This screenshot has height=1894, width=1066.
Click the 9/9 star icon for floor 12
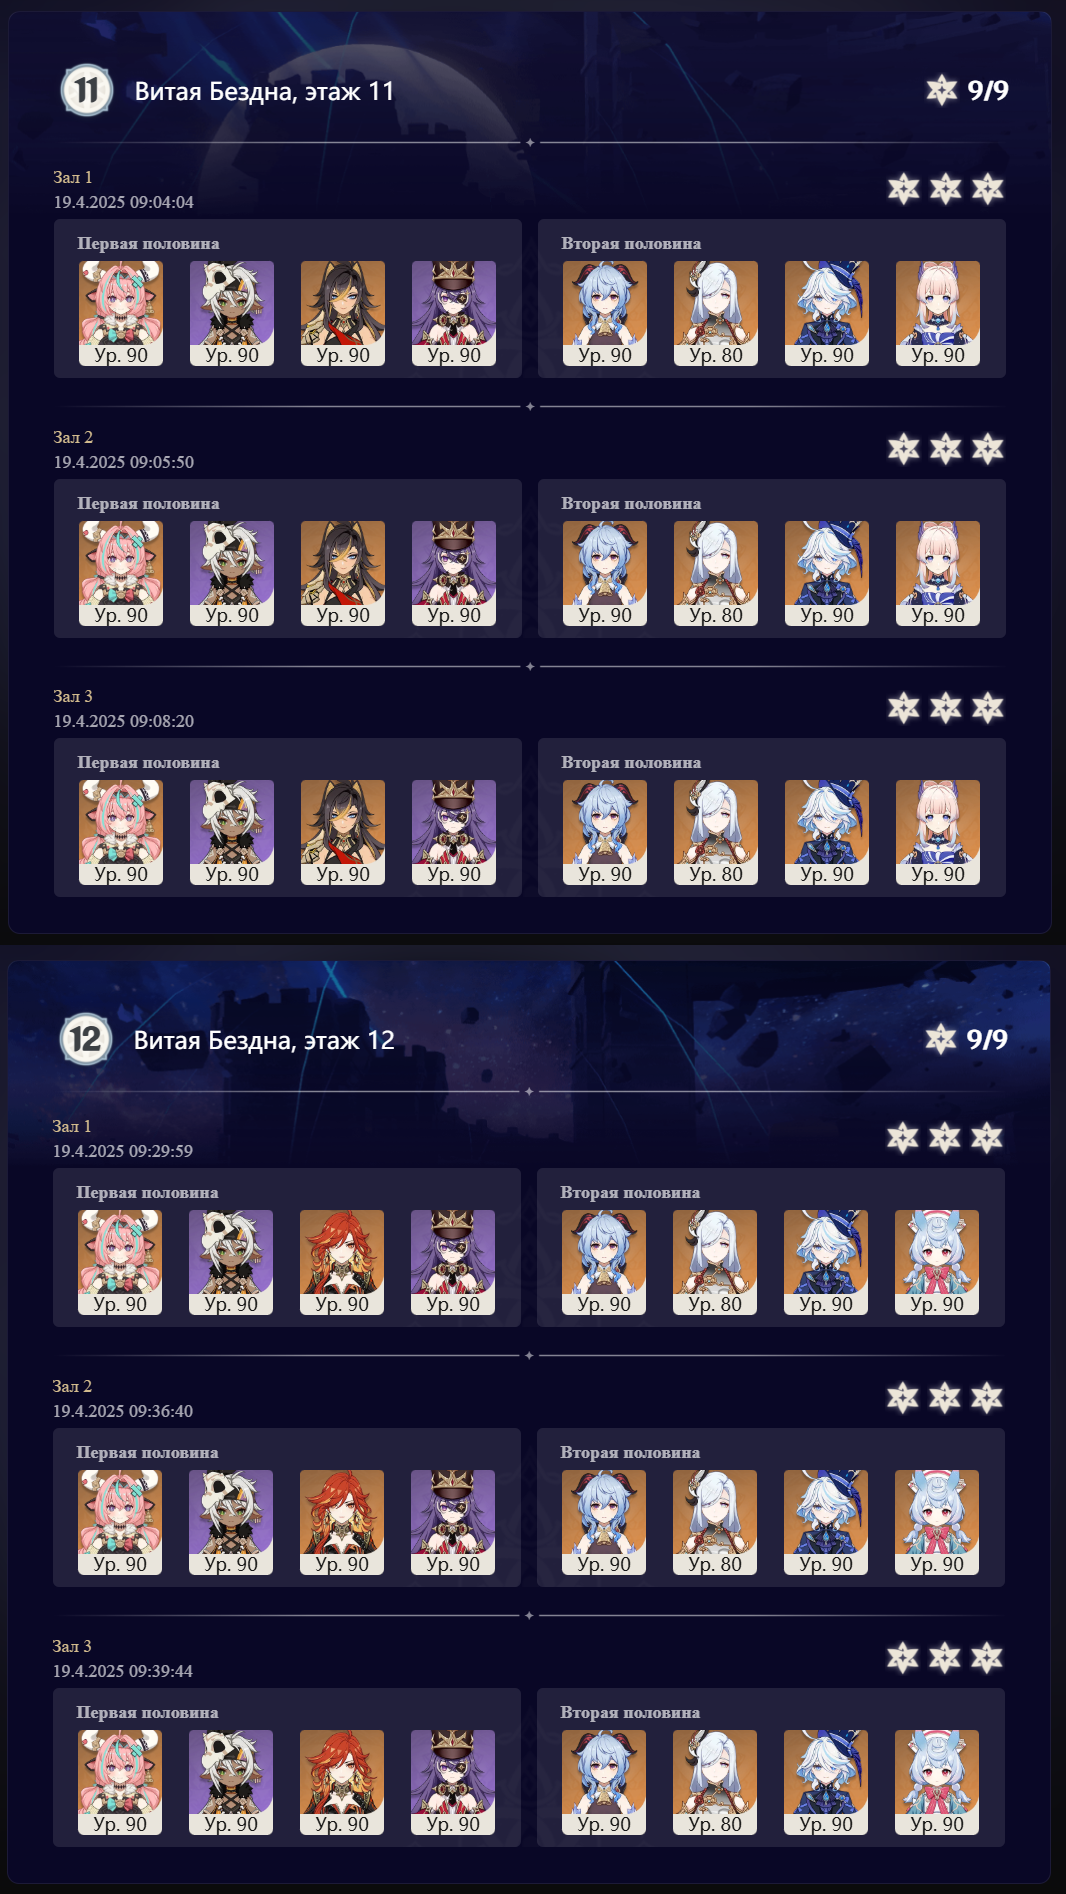point(940,1039)
